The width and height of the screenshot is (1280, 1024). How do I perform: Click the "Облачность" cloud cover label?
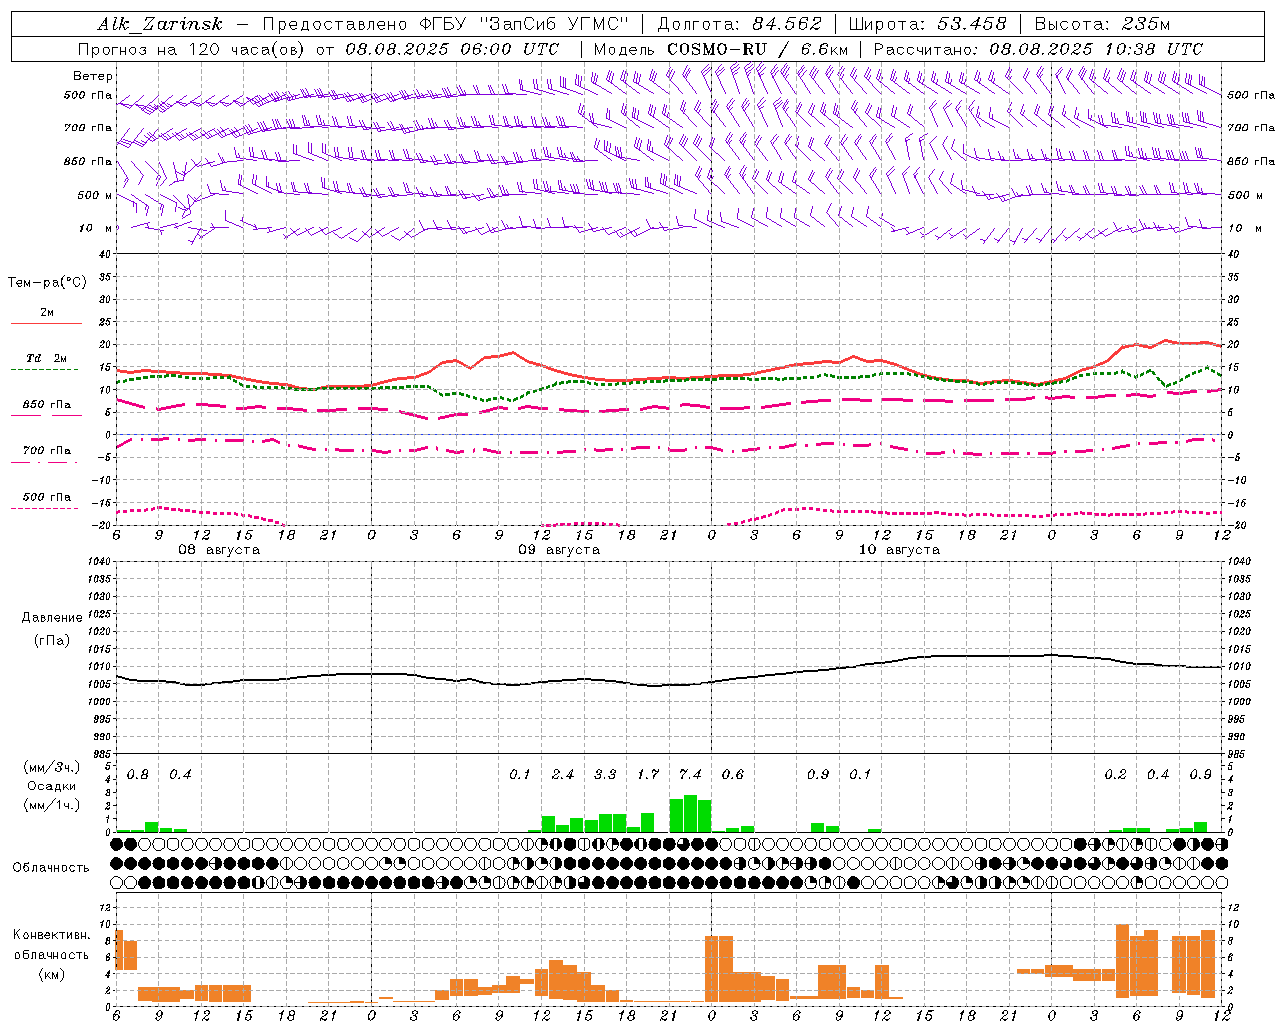[51, 867]
